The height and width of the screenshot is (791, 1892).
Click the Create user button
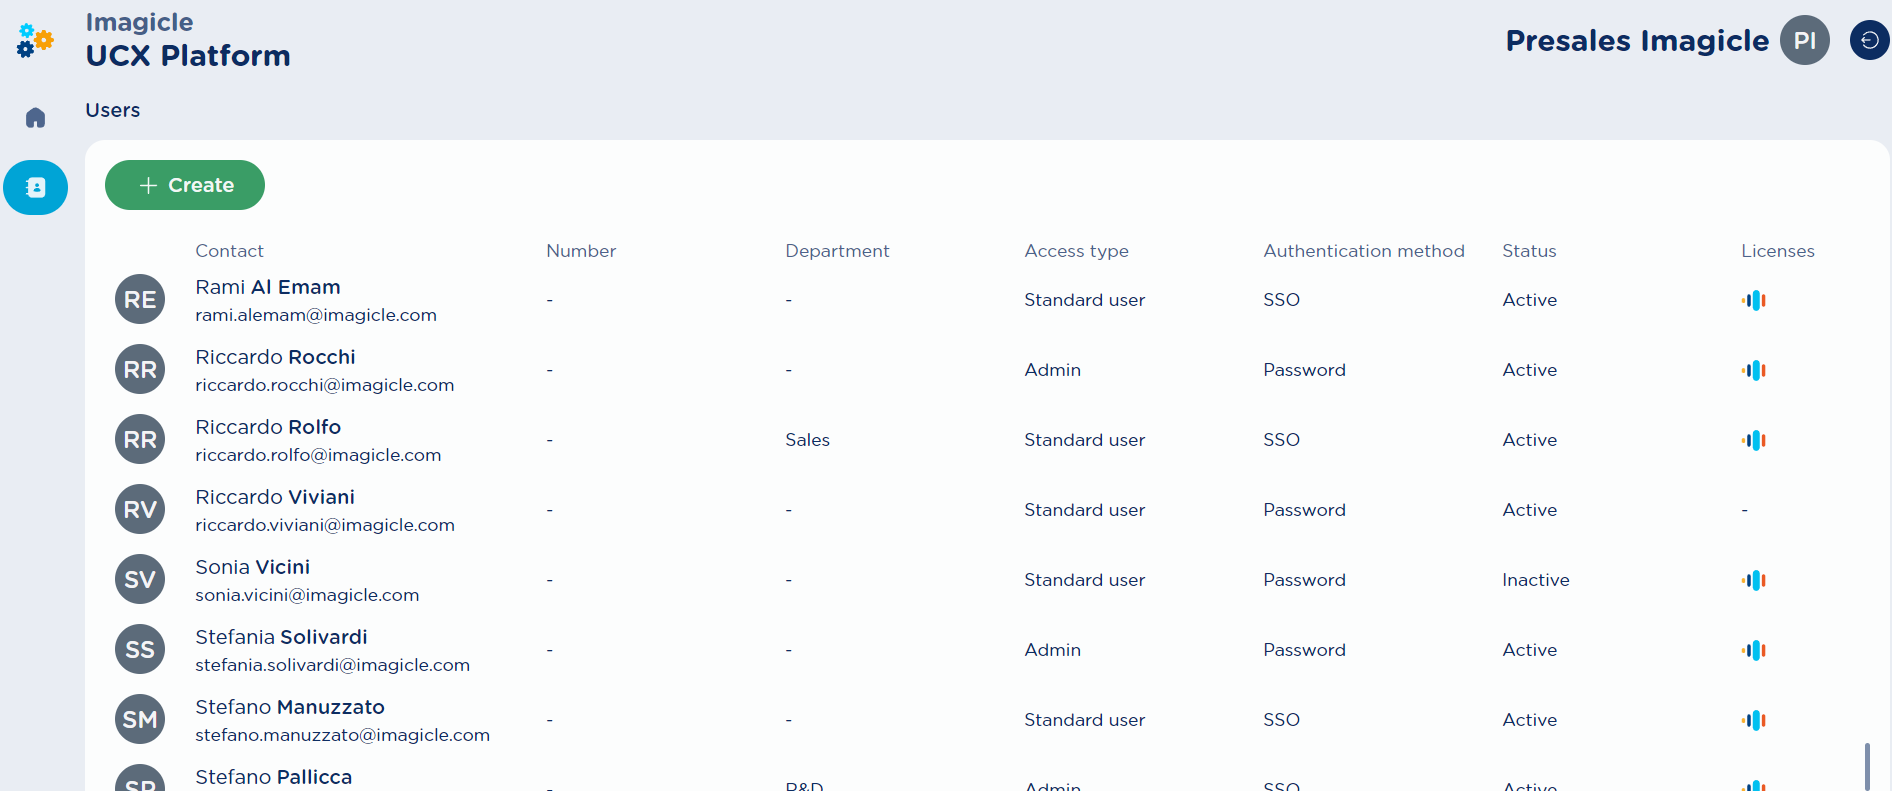pyautogui.click(x=185, y=185)
